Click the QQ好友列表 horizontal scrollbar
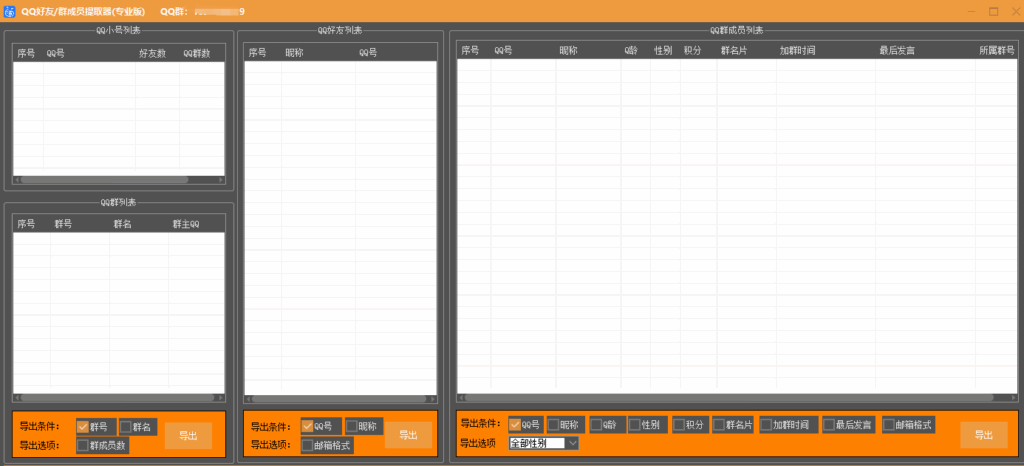This screenshot has height=466, width=1024. pos(340,398)
